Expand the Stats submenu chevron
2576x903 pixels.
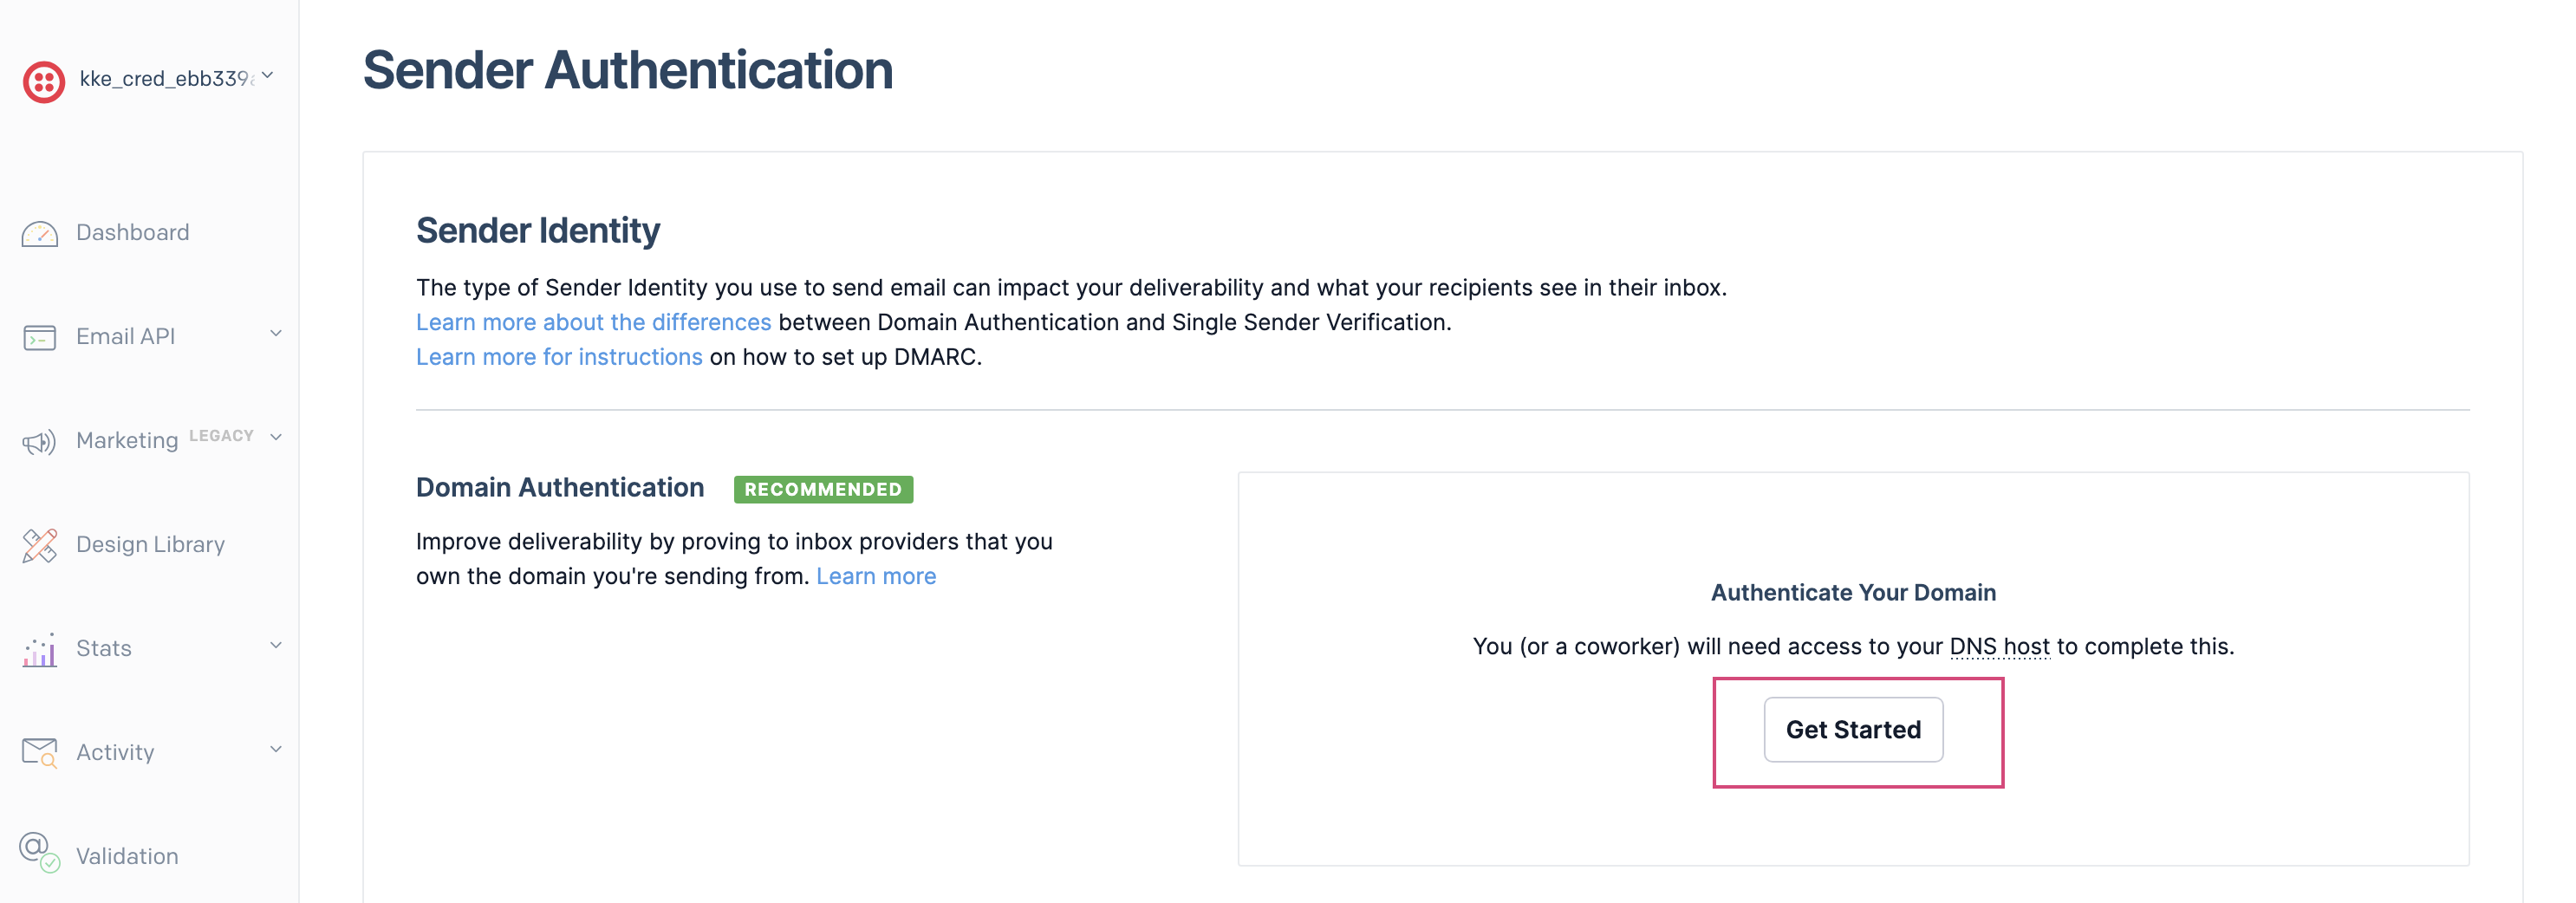pos(276,646)
